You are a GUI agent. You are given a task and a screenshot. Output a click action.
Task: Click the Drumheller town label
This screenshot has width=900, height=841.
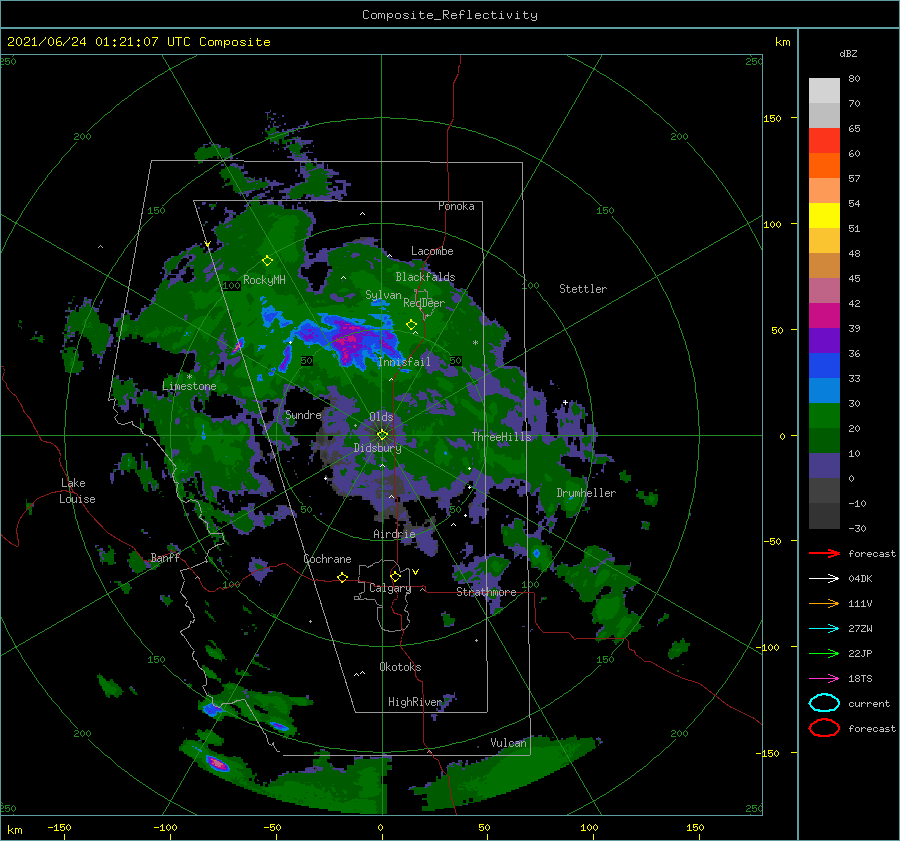coord(586,493)
